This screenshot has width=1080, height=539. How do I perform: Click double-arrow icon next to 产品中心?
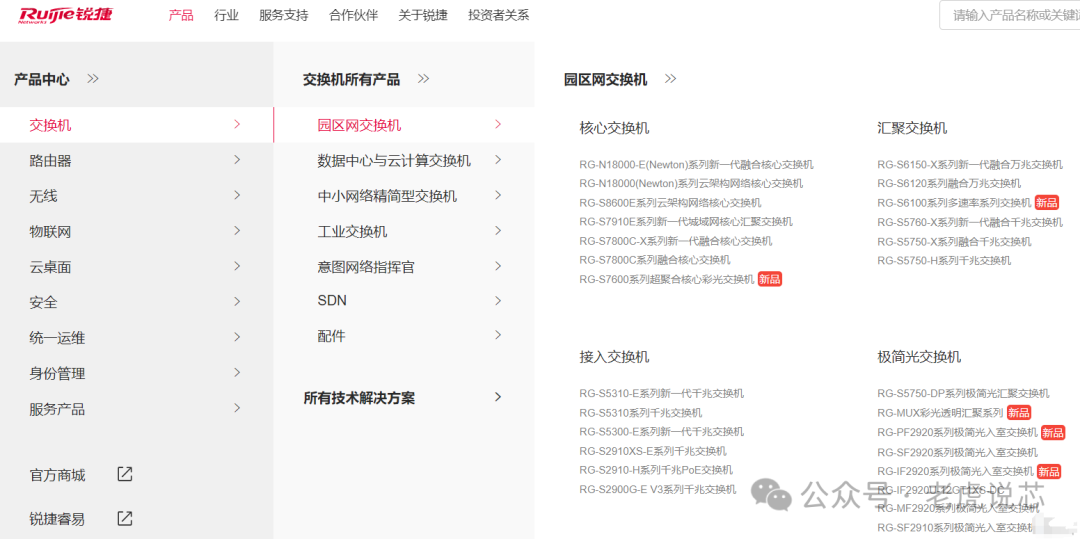tap(93, 78)
